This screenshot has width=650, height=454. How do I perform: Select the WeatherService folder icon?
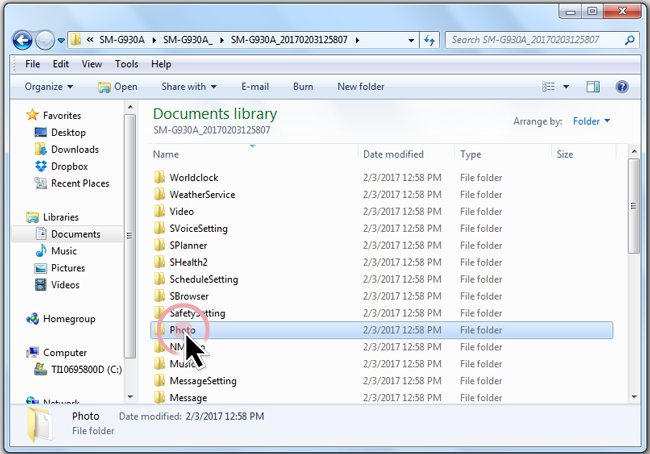point(160,194)
